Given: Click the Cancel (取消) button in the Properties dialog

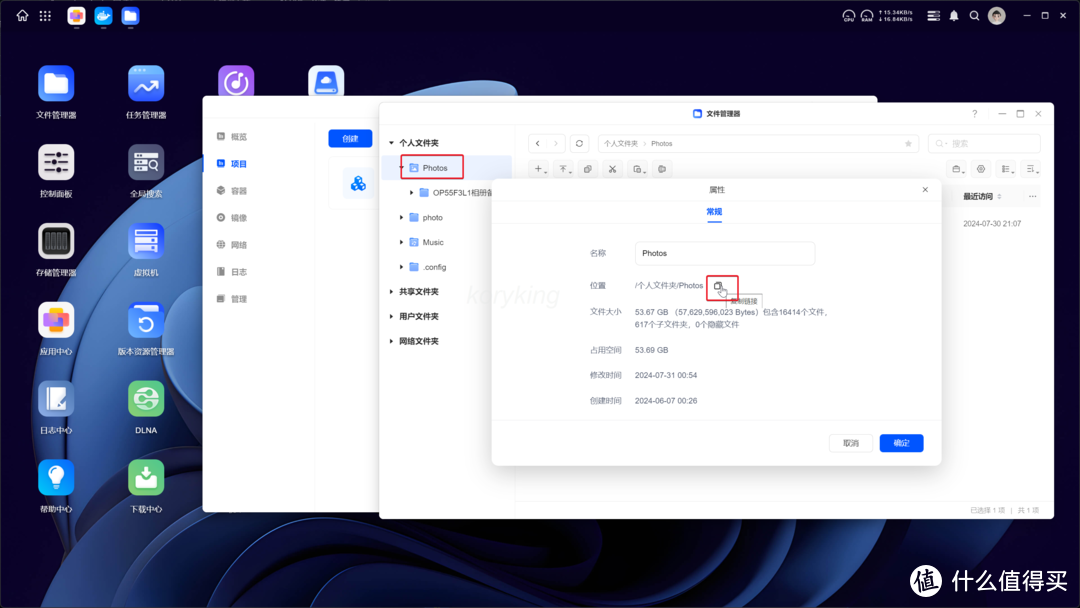Looking at the screenshot, I should (851, 443).
